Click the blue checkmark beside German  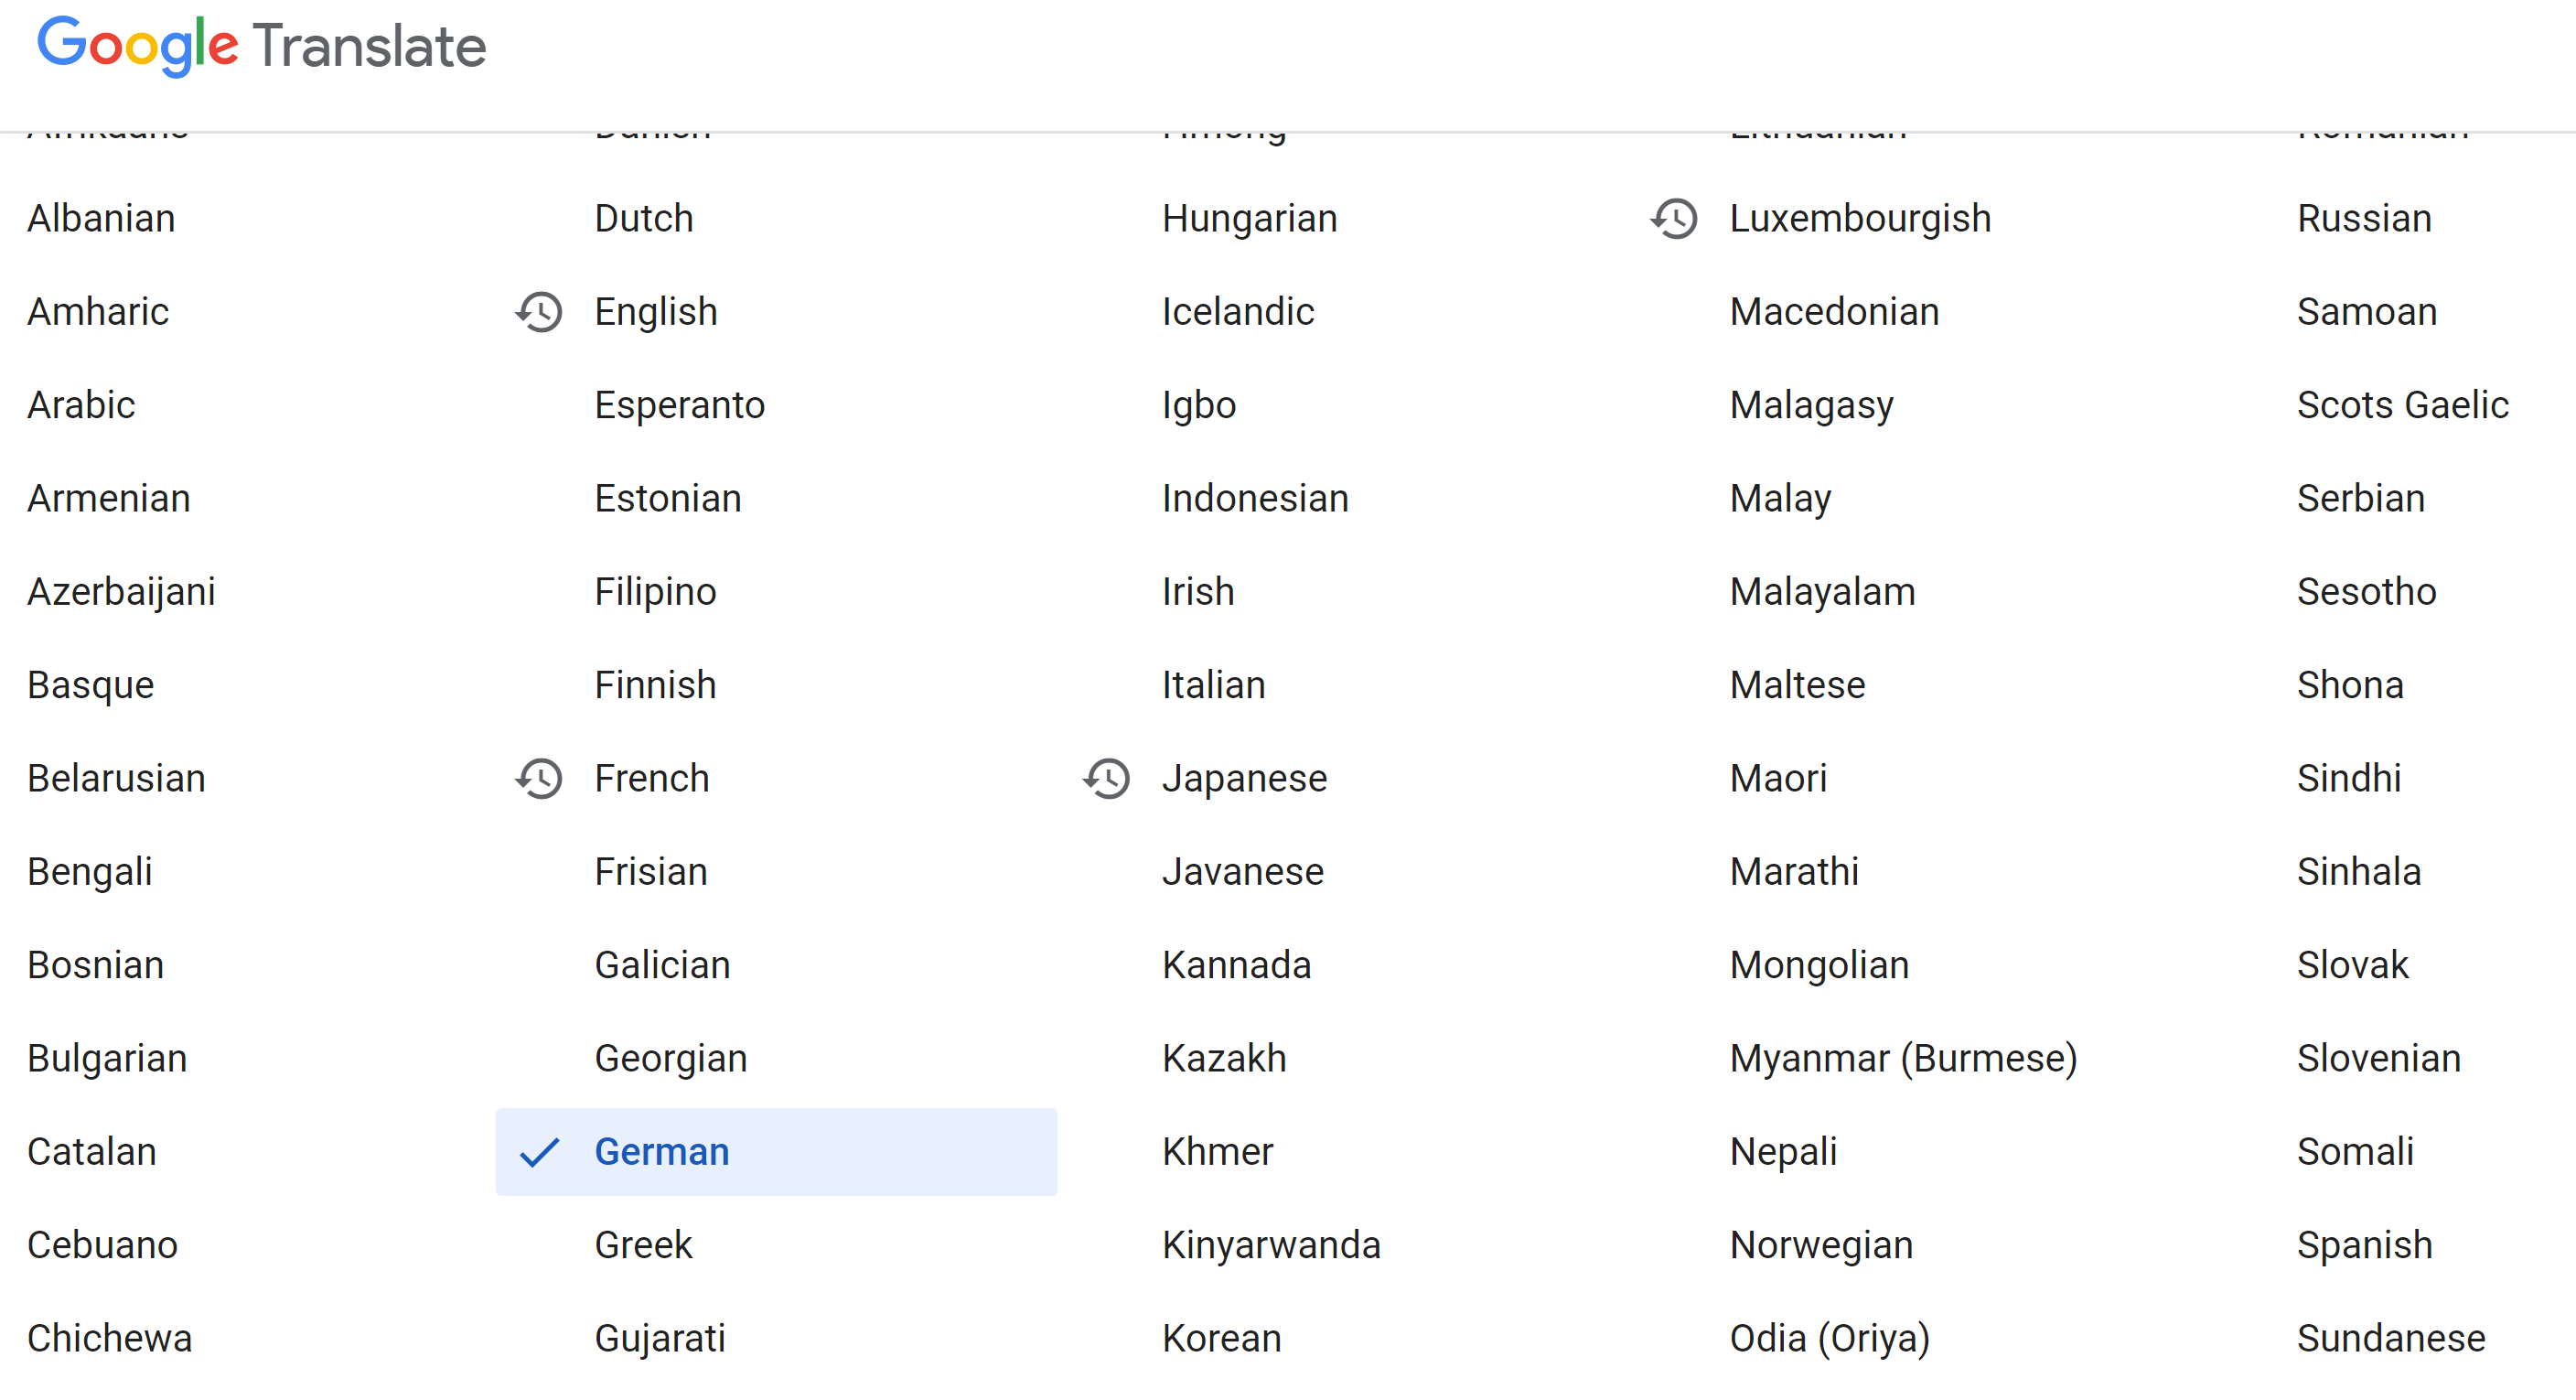point(539,1152)
